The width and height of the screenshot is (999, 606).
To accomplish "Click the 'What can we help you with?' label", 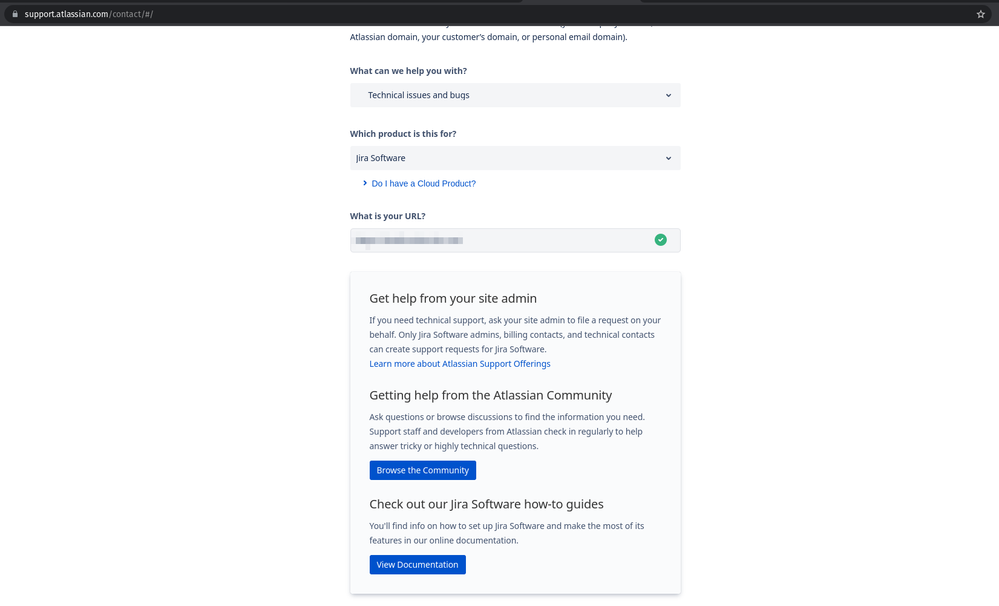I will coord(408,71).
